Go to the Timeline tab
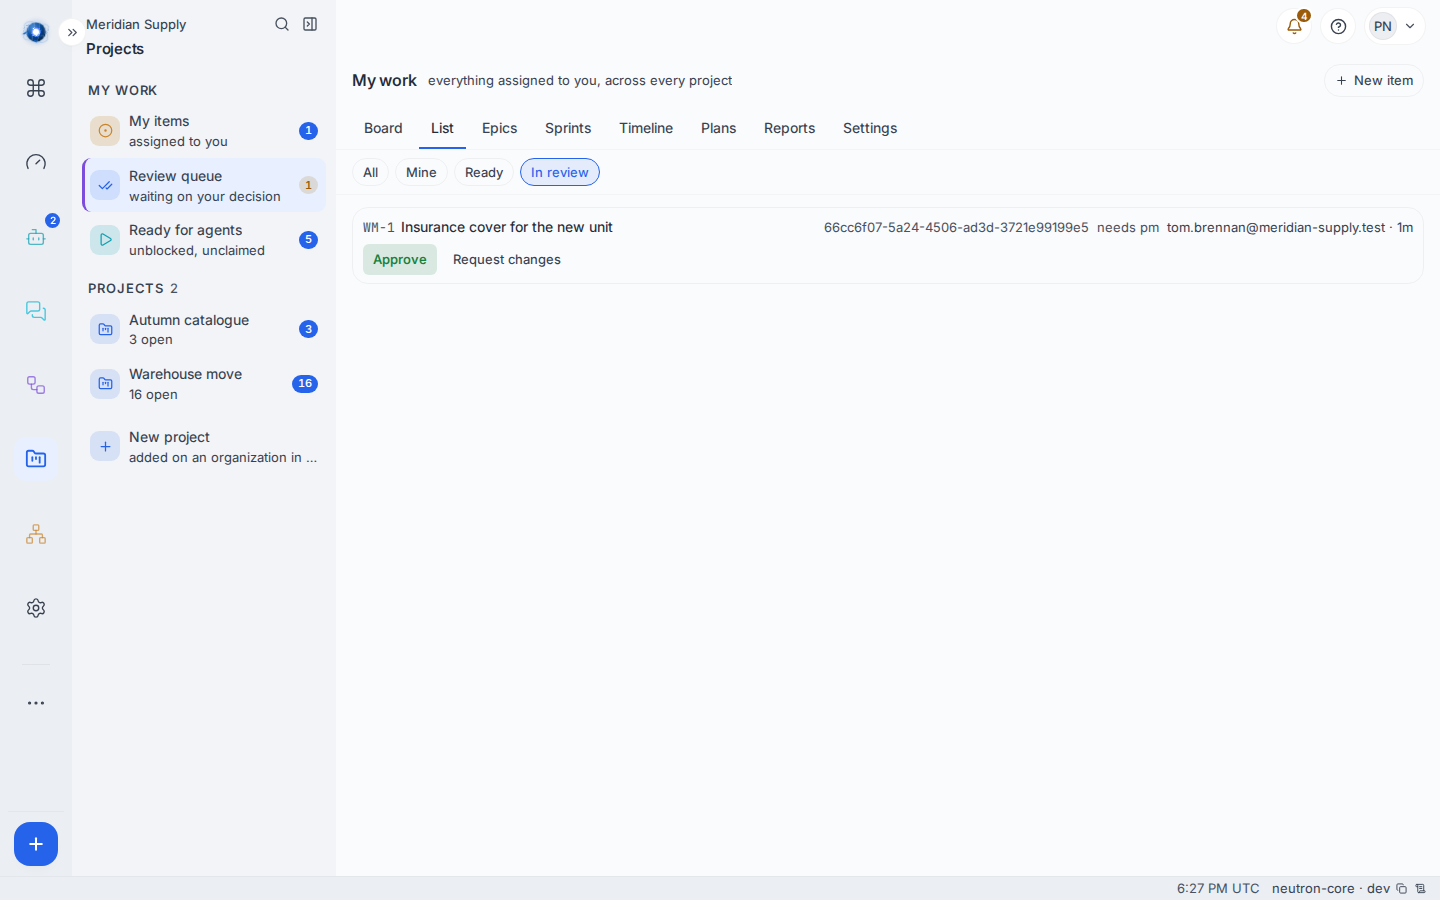 click(x=646, y=128)
